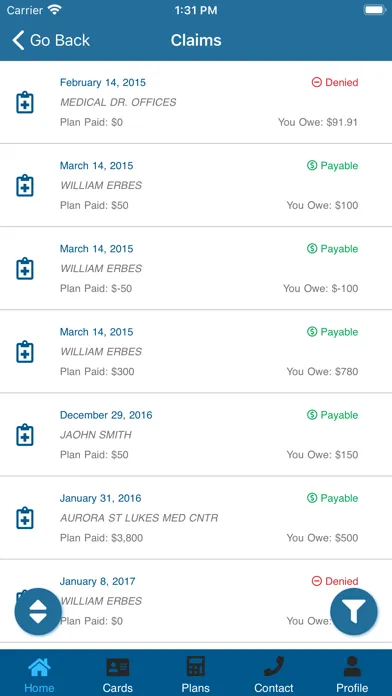Viewport: 392px width, 696px height.
Task: Tap clipboard icon of January 31, 2016 claim
Action: [25, 518]
